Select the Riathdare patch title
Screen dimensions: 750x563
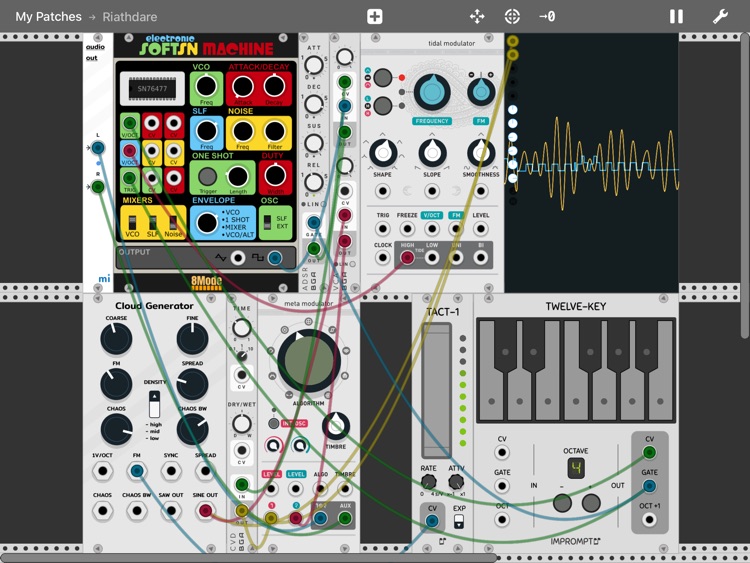[x=130, y=17]
